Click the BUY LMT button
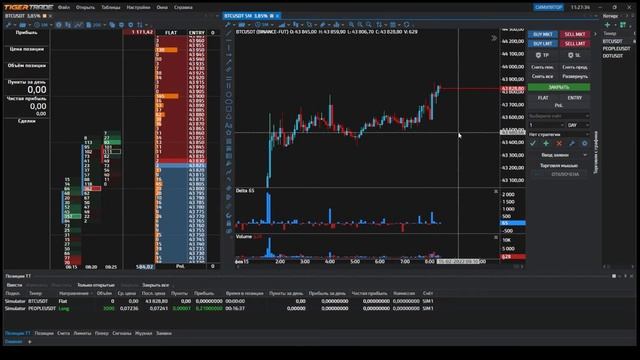 click(542, 44)
